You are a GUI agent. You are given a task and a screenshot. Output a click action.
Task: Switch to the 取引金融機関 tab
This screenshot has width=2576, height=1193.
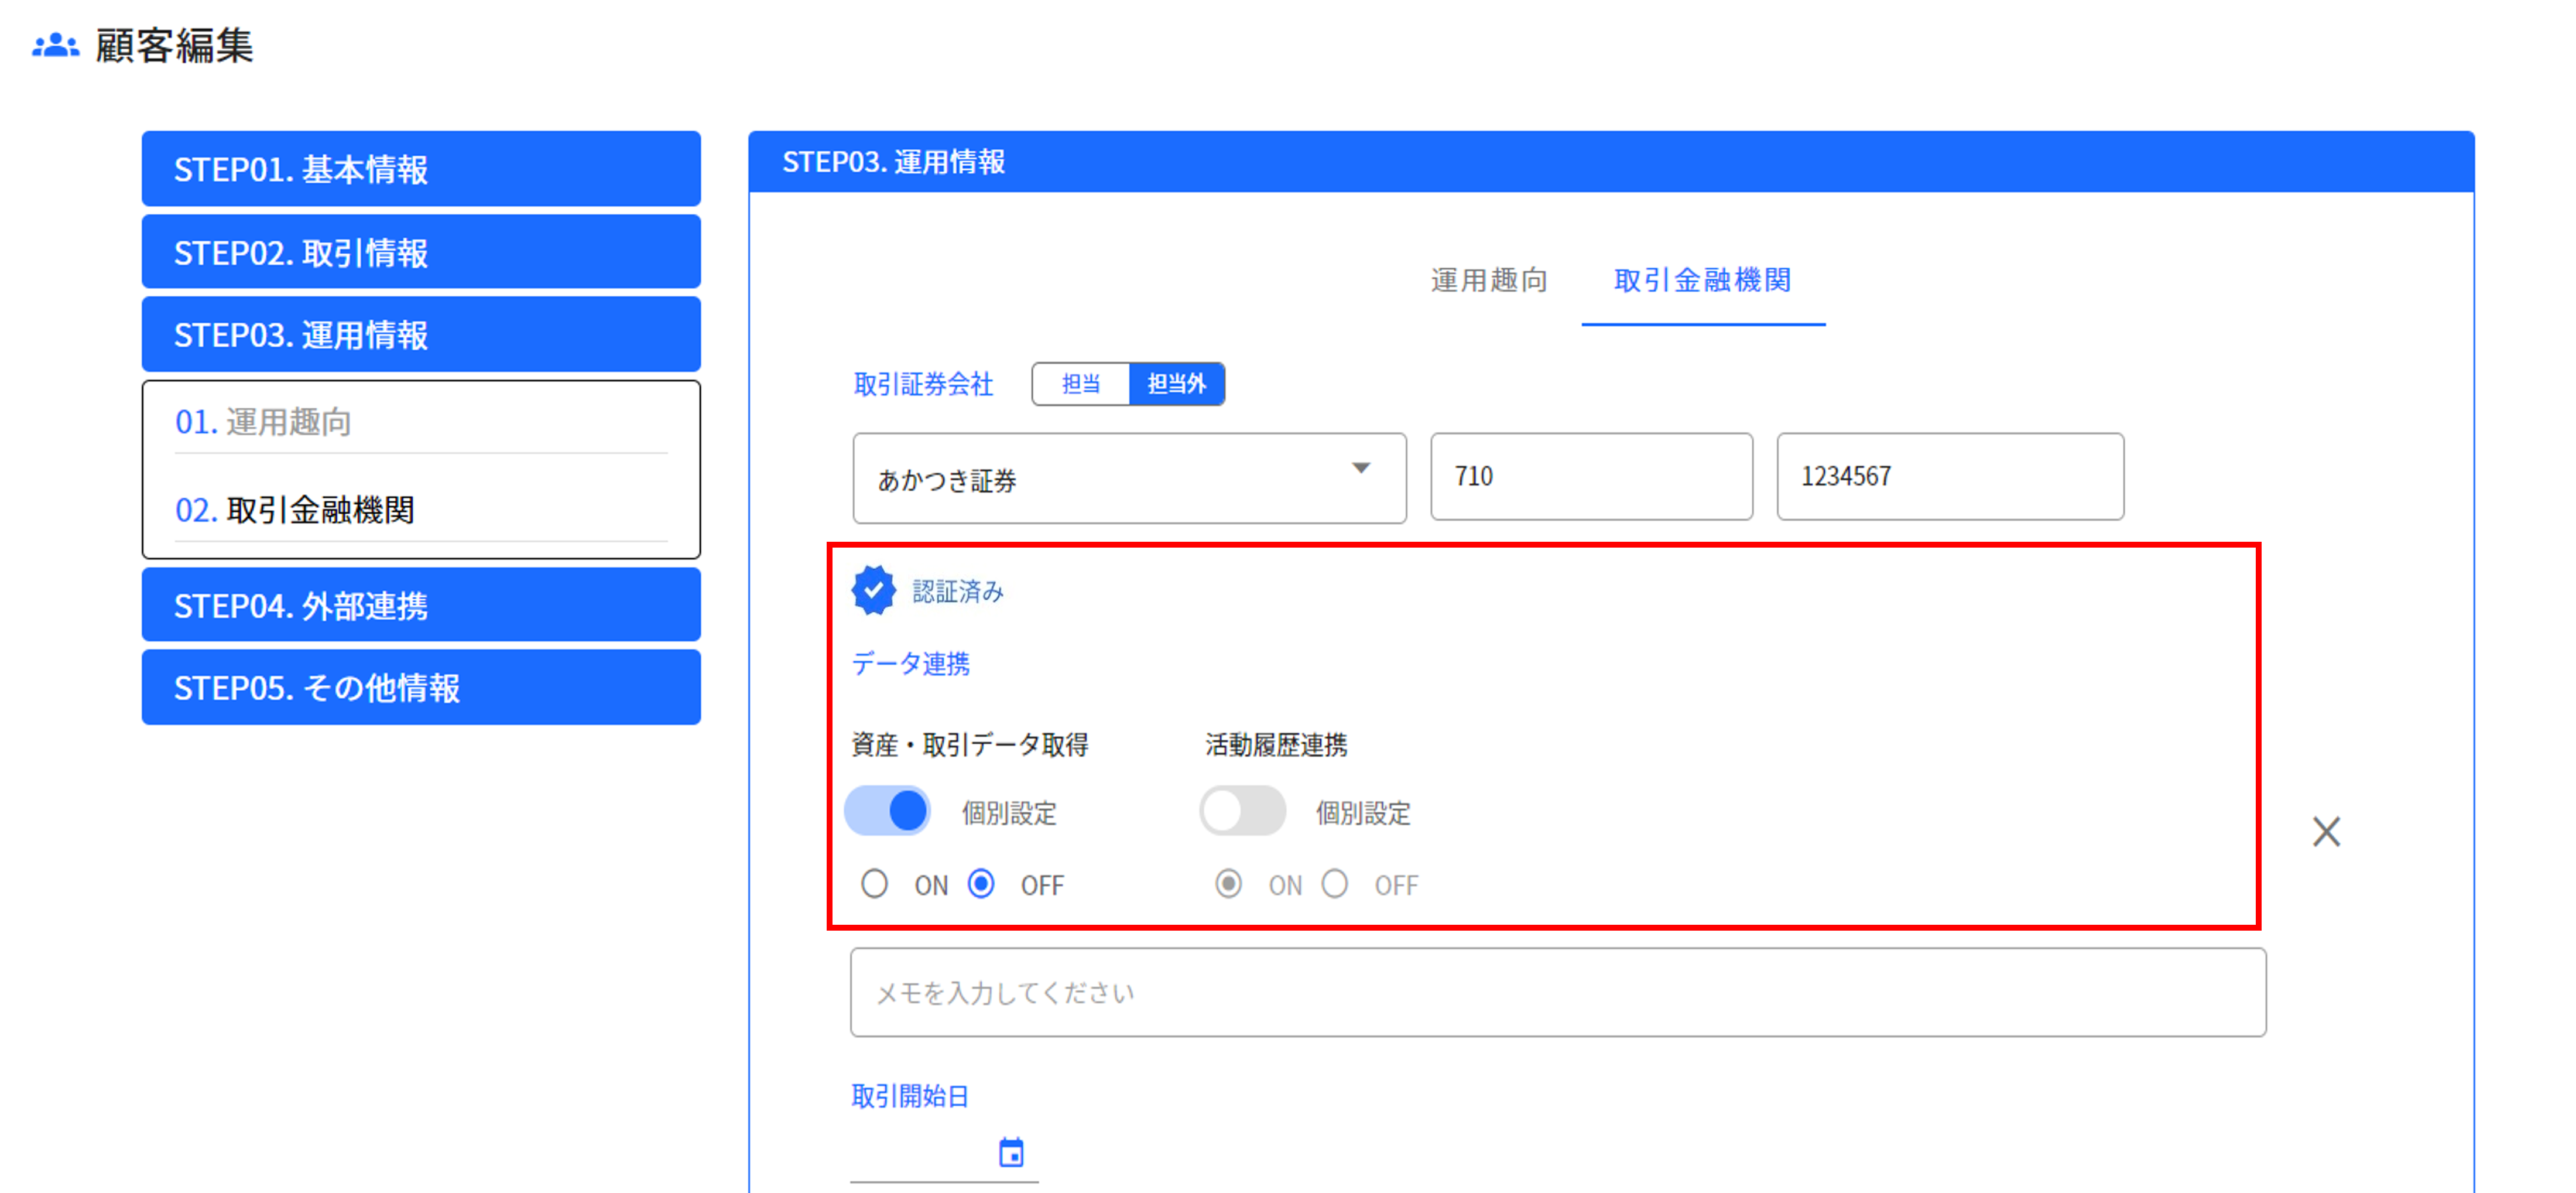[x=1702, y=280]
